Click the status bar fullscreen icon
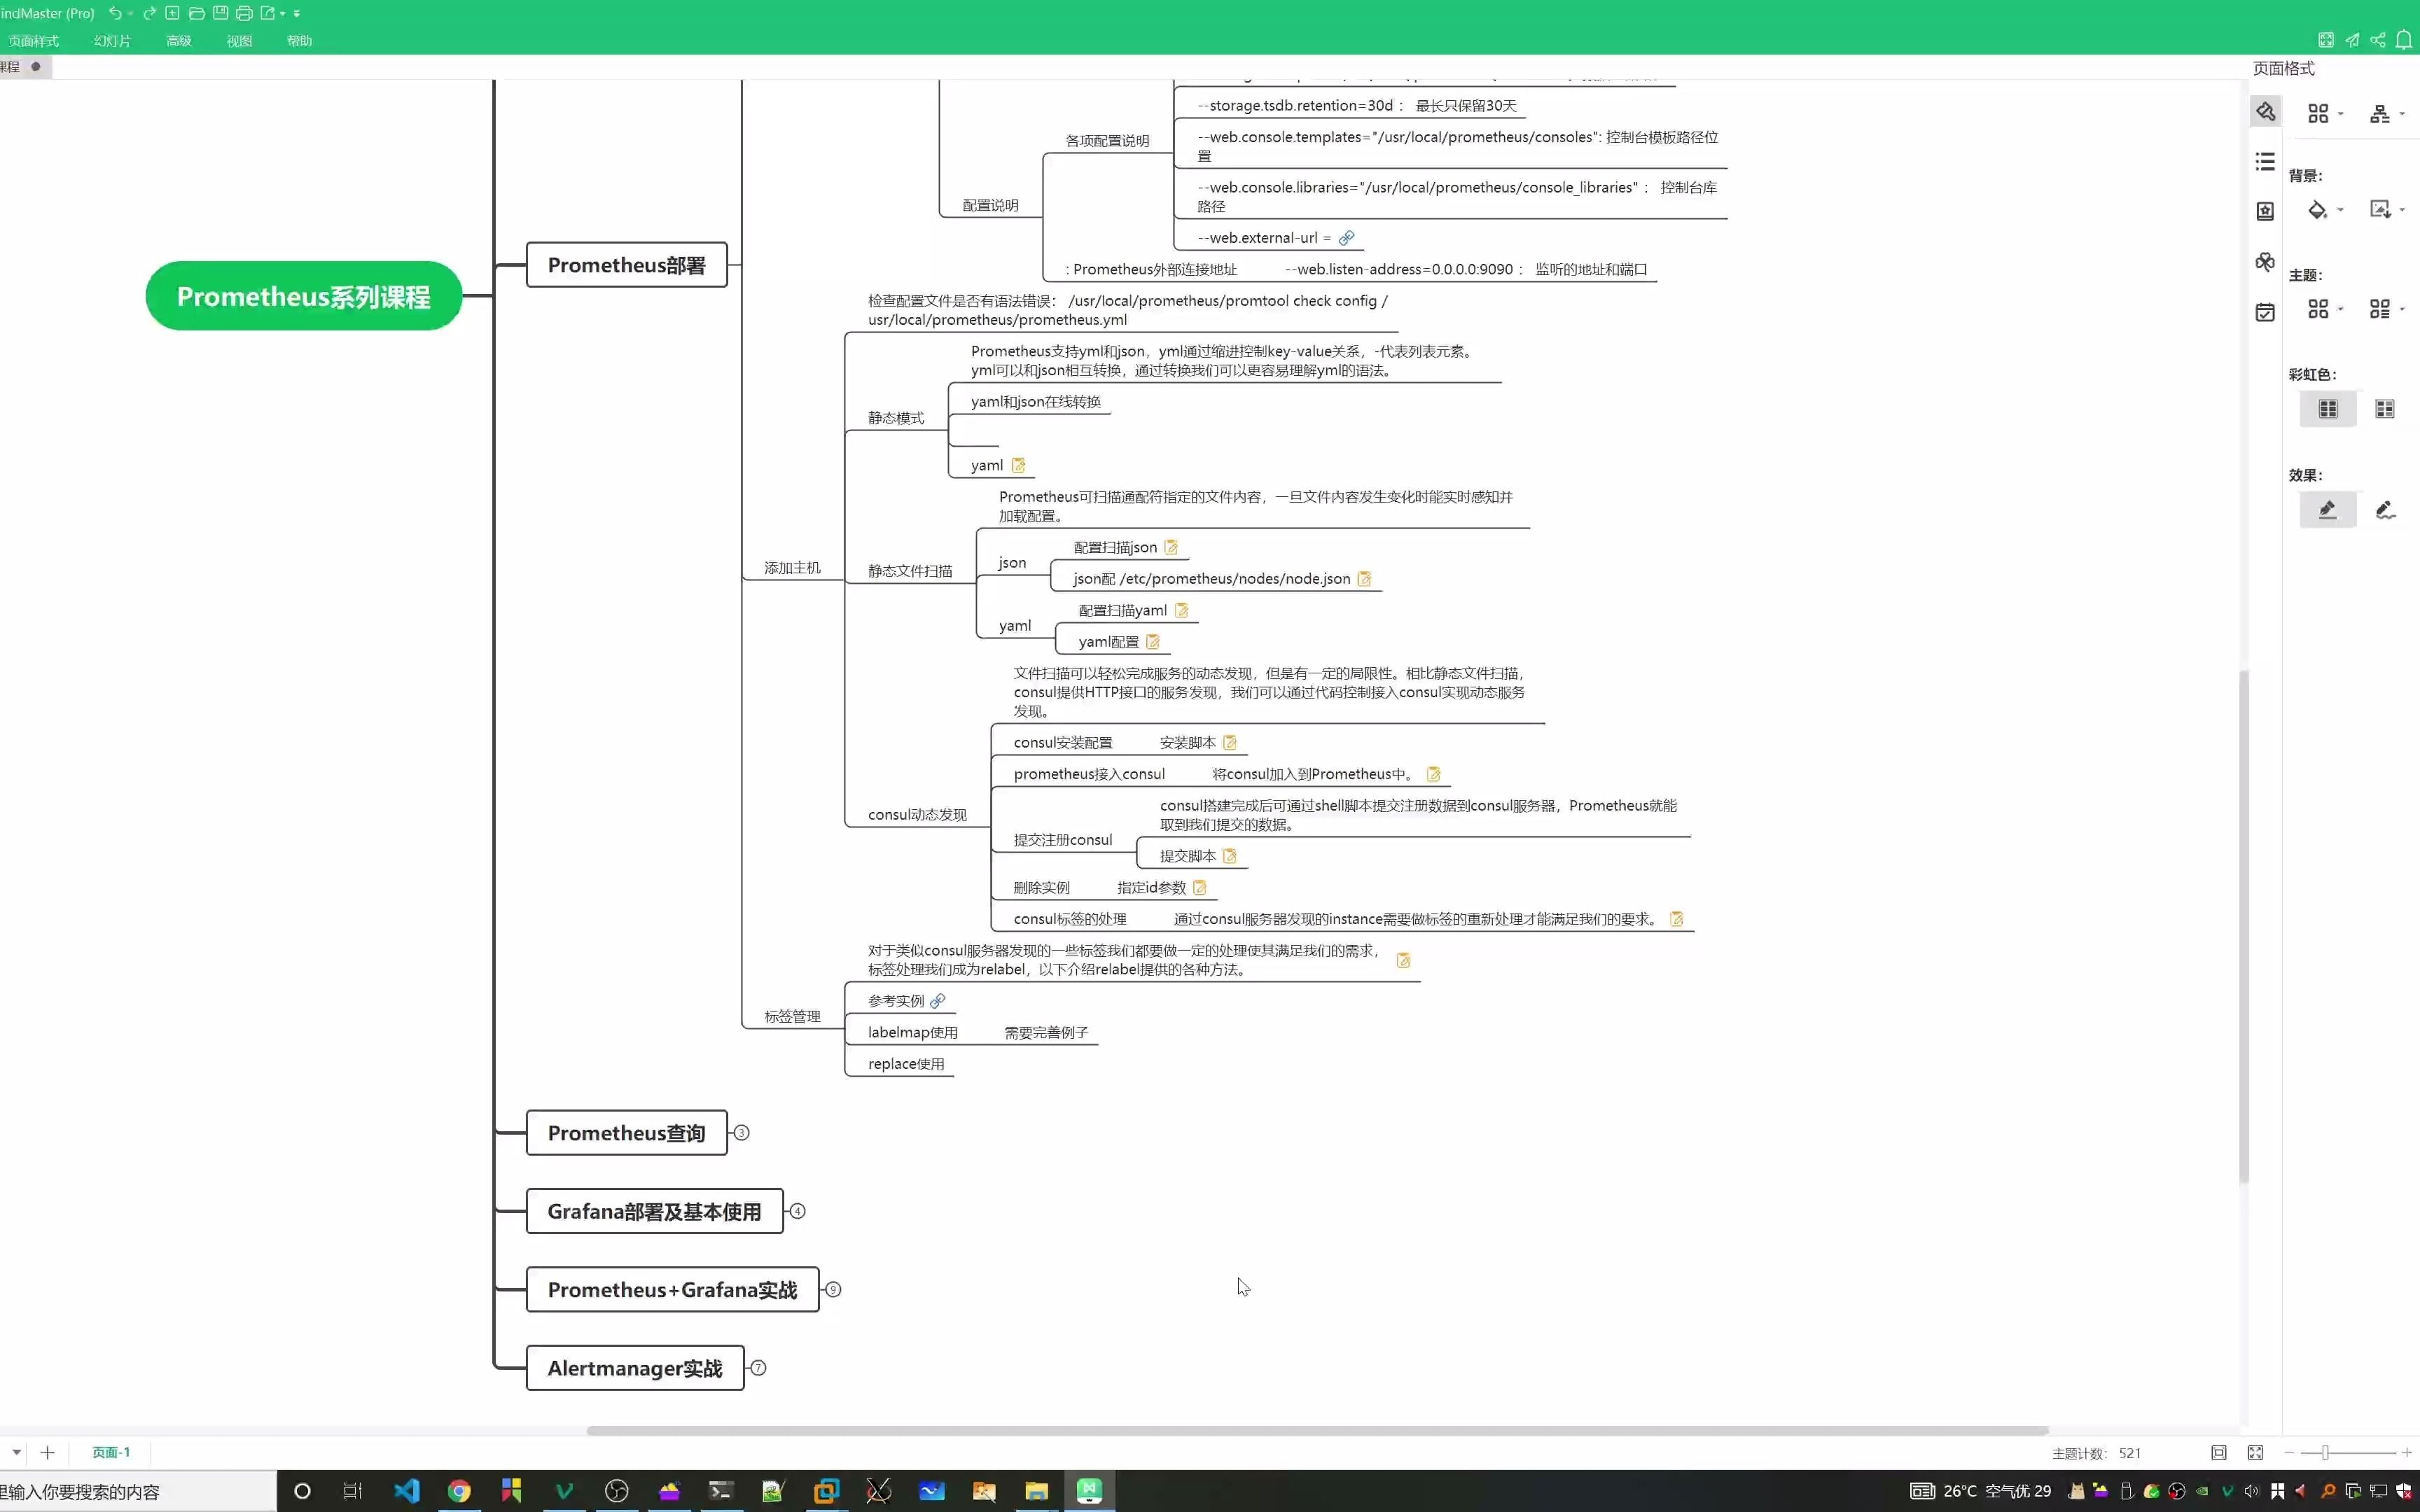Screen dimensions: 2420x1512 click(2255, 1453)
